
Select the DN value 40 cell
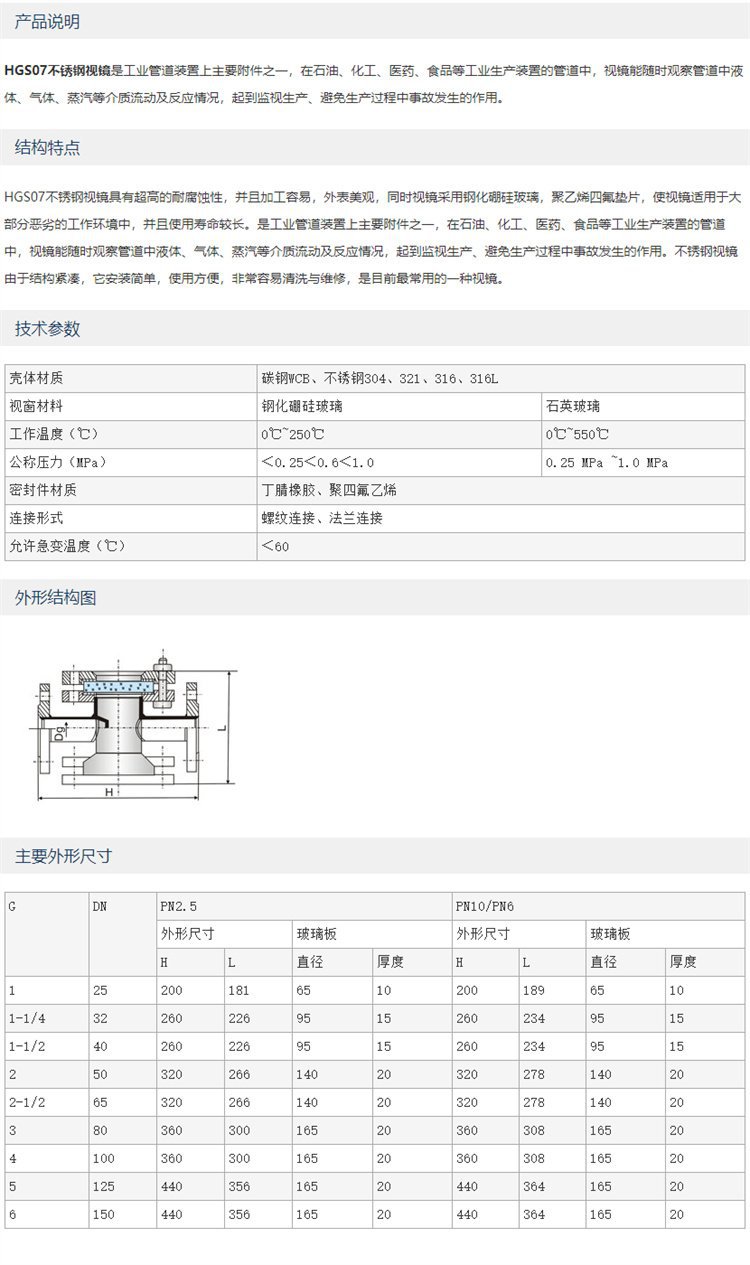[122, 1046]
